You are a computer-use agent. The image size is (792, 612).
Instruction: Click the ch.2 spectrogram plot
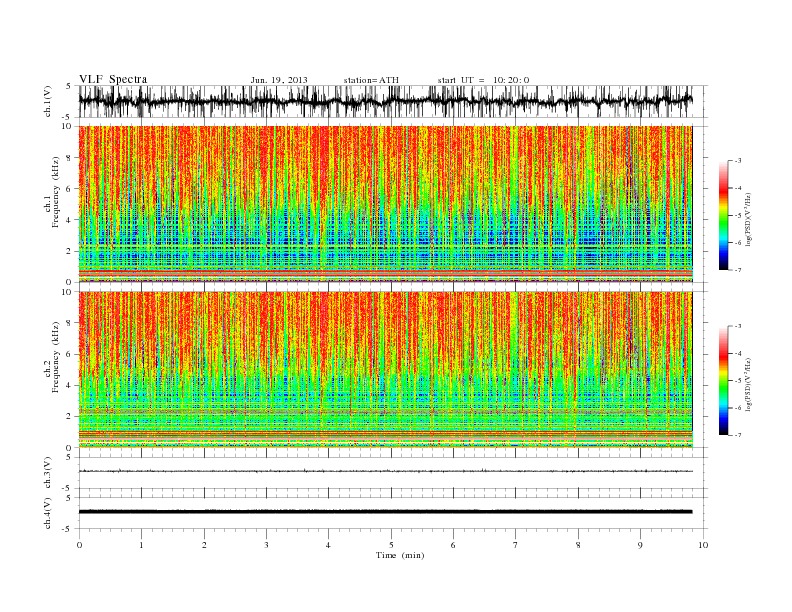pyautogui.click(x=386, y=370)
